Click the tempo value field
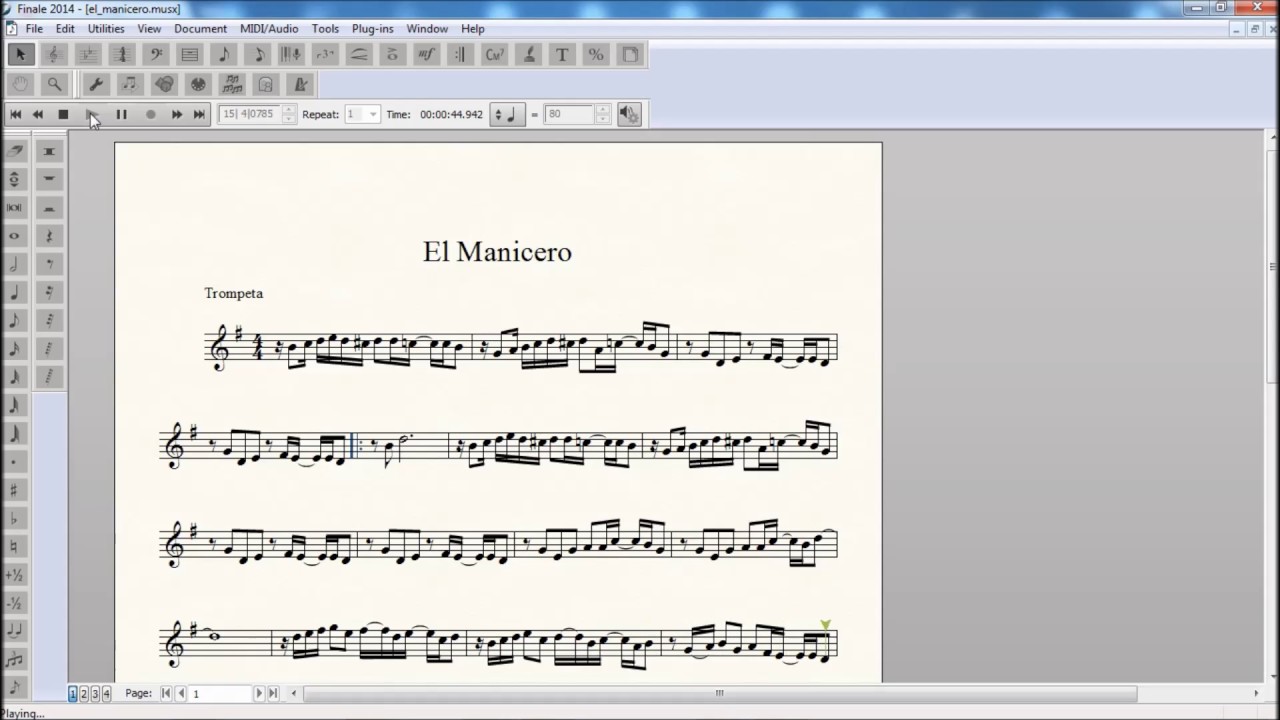 coord(570,114)
